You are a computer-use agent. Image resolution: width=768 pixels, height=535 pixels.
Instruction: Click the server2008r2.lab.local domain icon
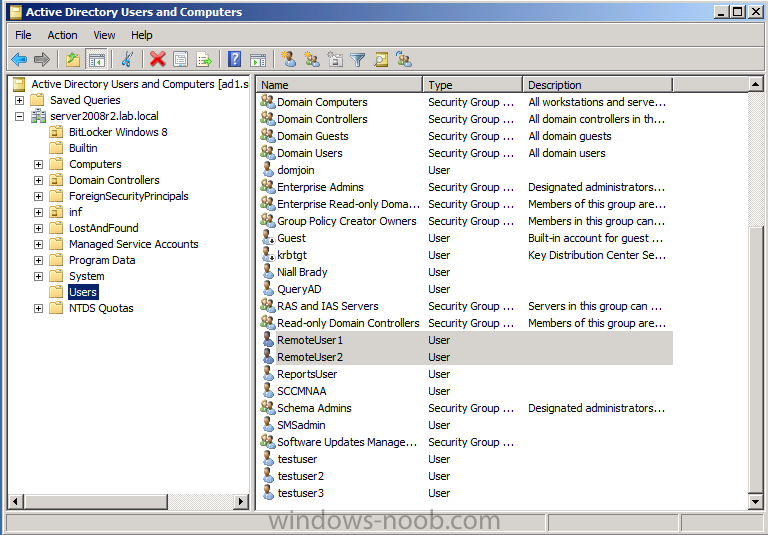[x=38, y=116]
